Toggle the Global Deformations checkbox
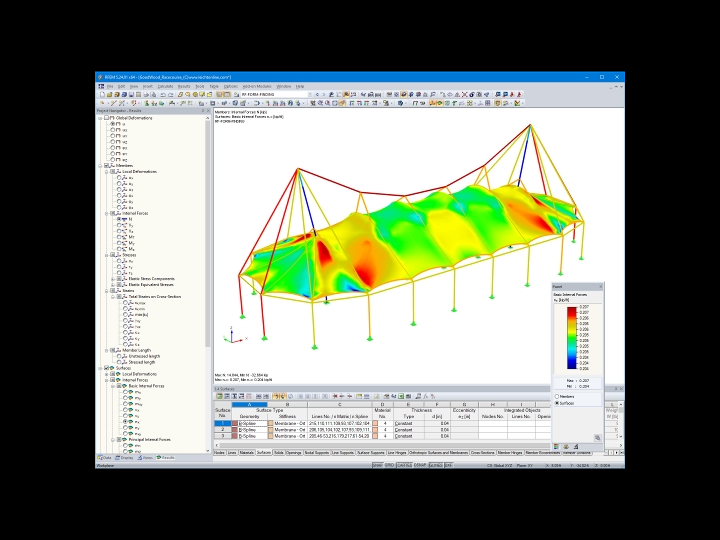The image size is (720, 540). (x=106, y=118)
